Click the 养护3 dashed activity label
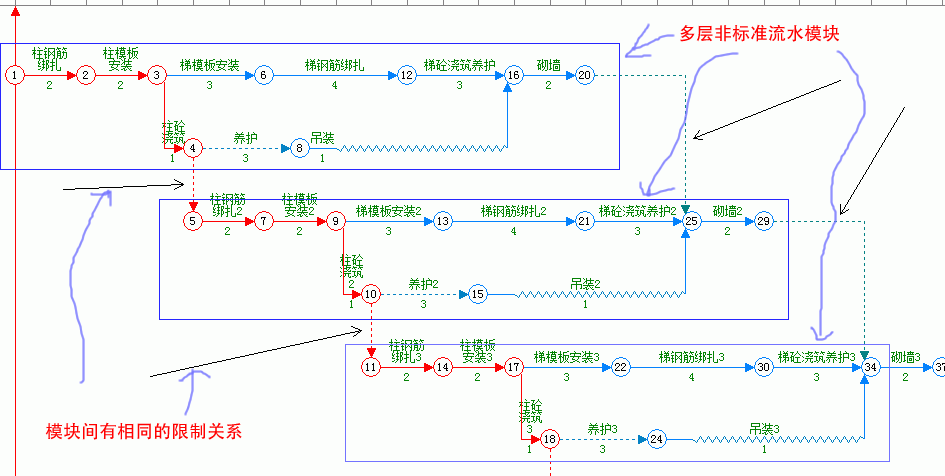Screen dimensions: 945x476 (x=602, y=429)
